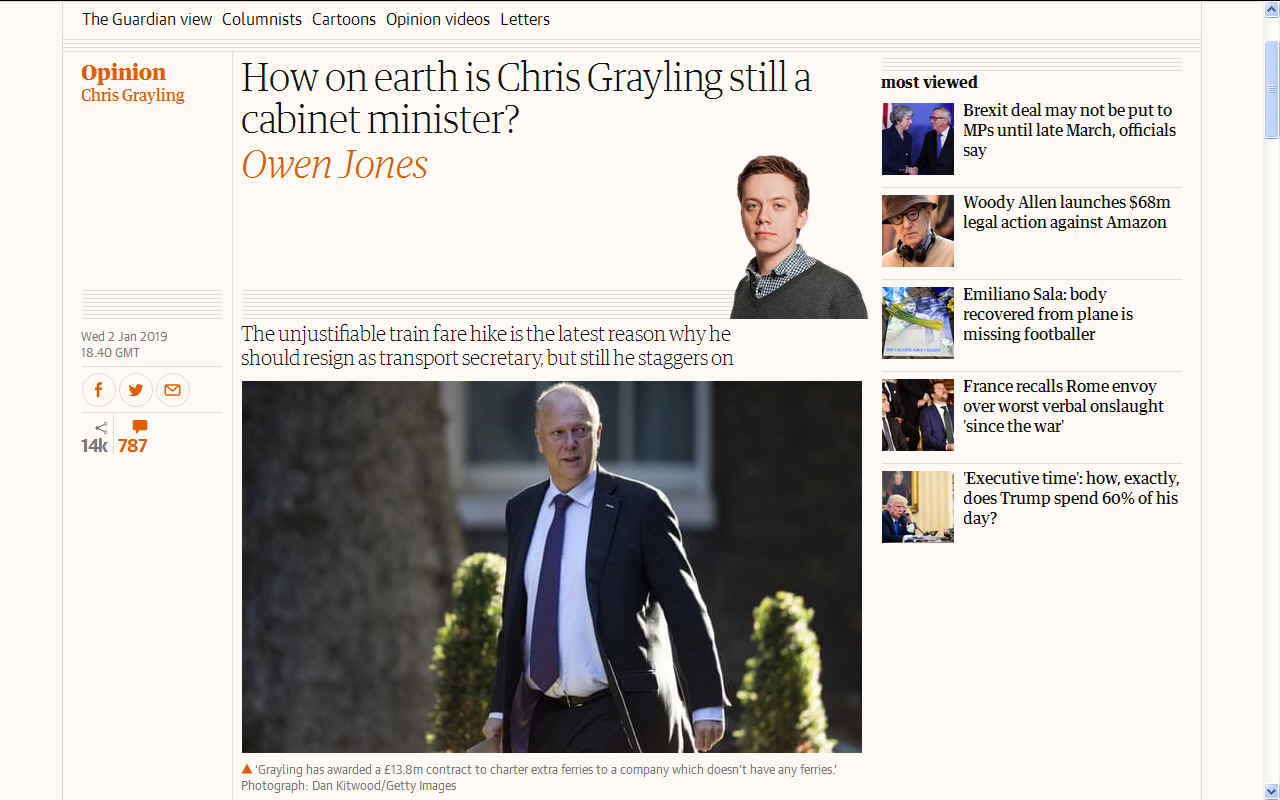Share article on Facebook icon

(x=98, y=390)
